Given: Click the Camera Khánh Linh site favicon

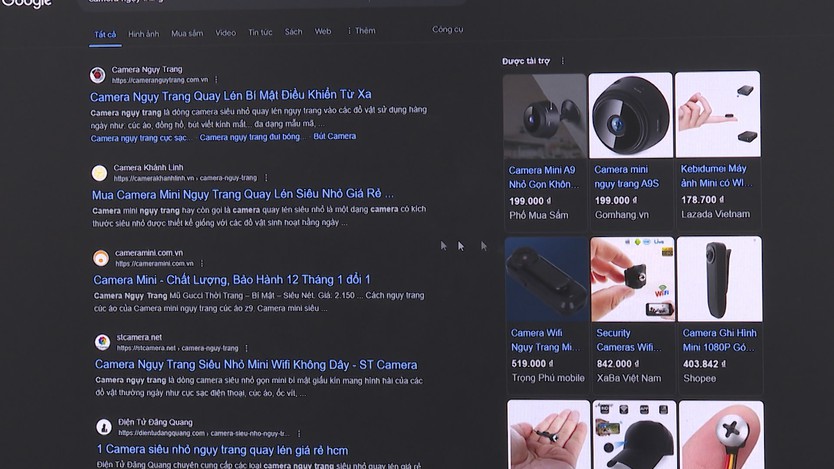Looking at the screenshot, I should [99, 173].
